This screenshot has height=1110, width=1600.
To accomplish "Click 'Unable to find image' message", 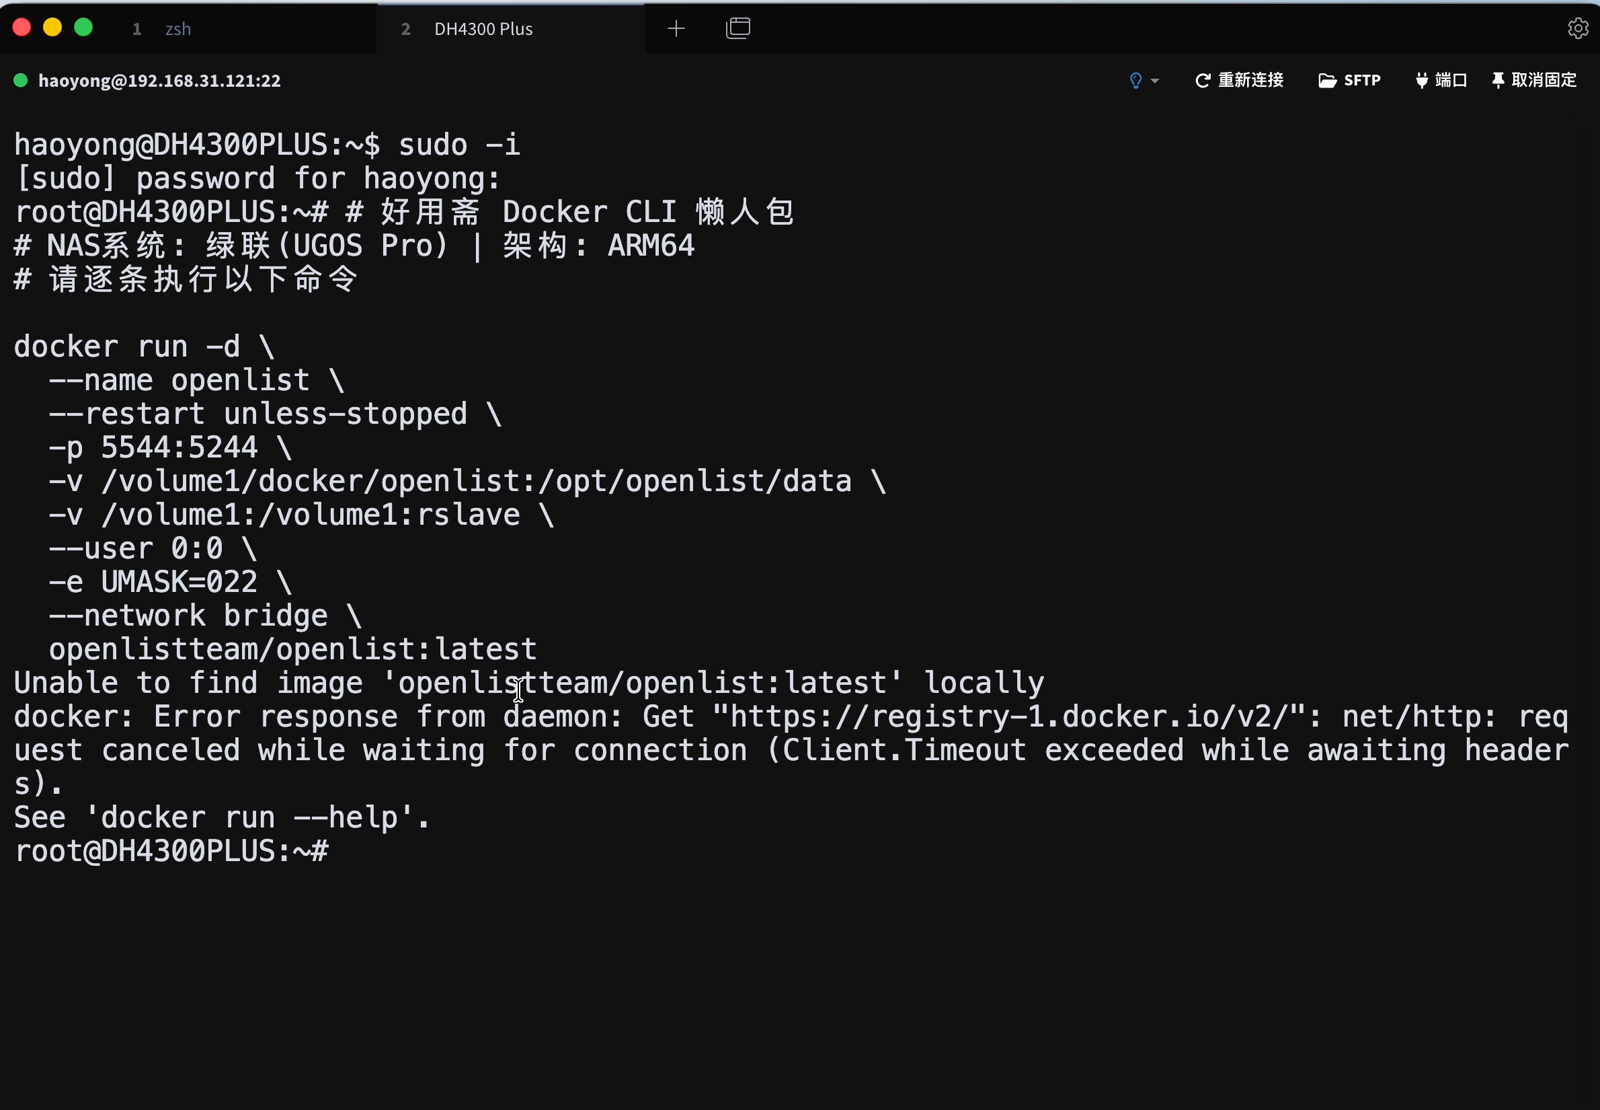I will pos(529,683).
